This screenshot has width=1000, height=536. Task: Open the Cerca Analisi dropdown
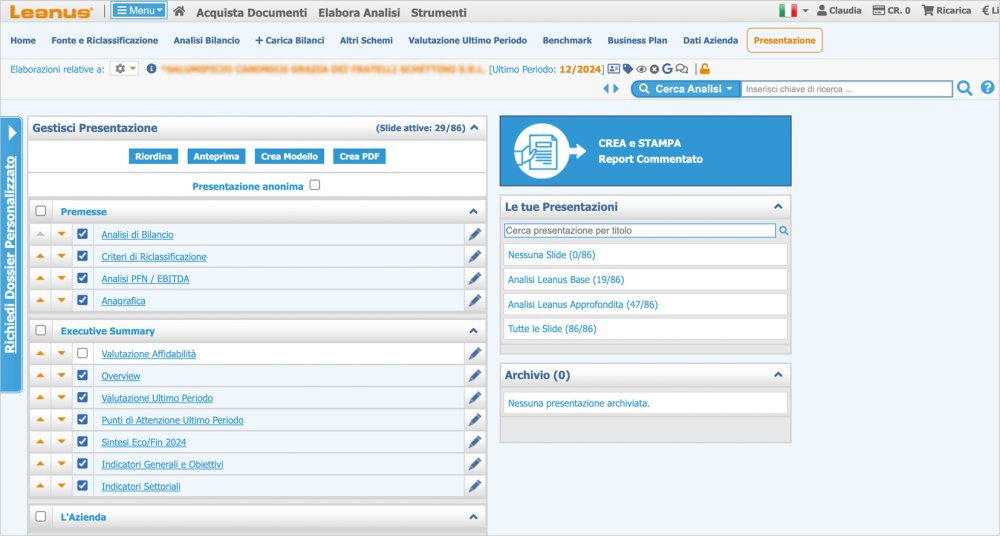686,89
